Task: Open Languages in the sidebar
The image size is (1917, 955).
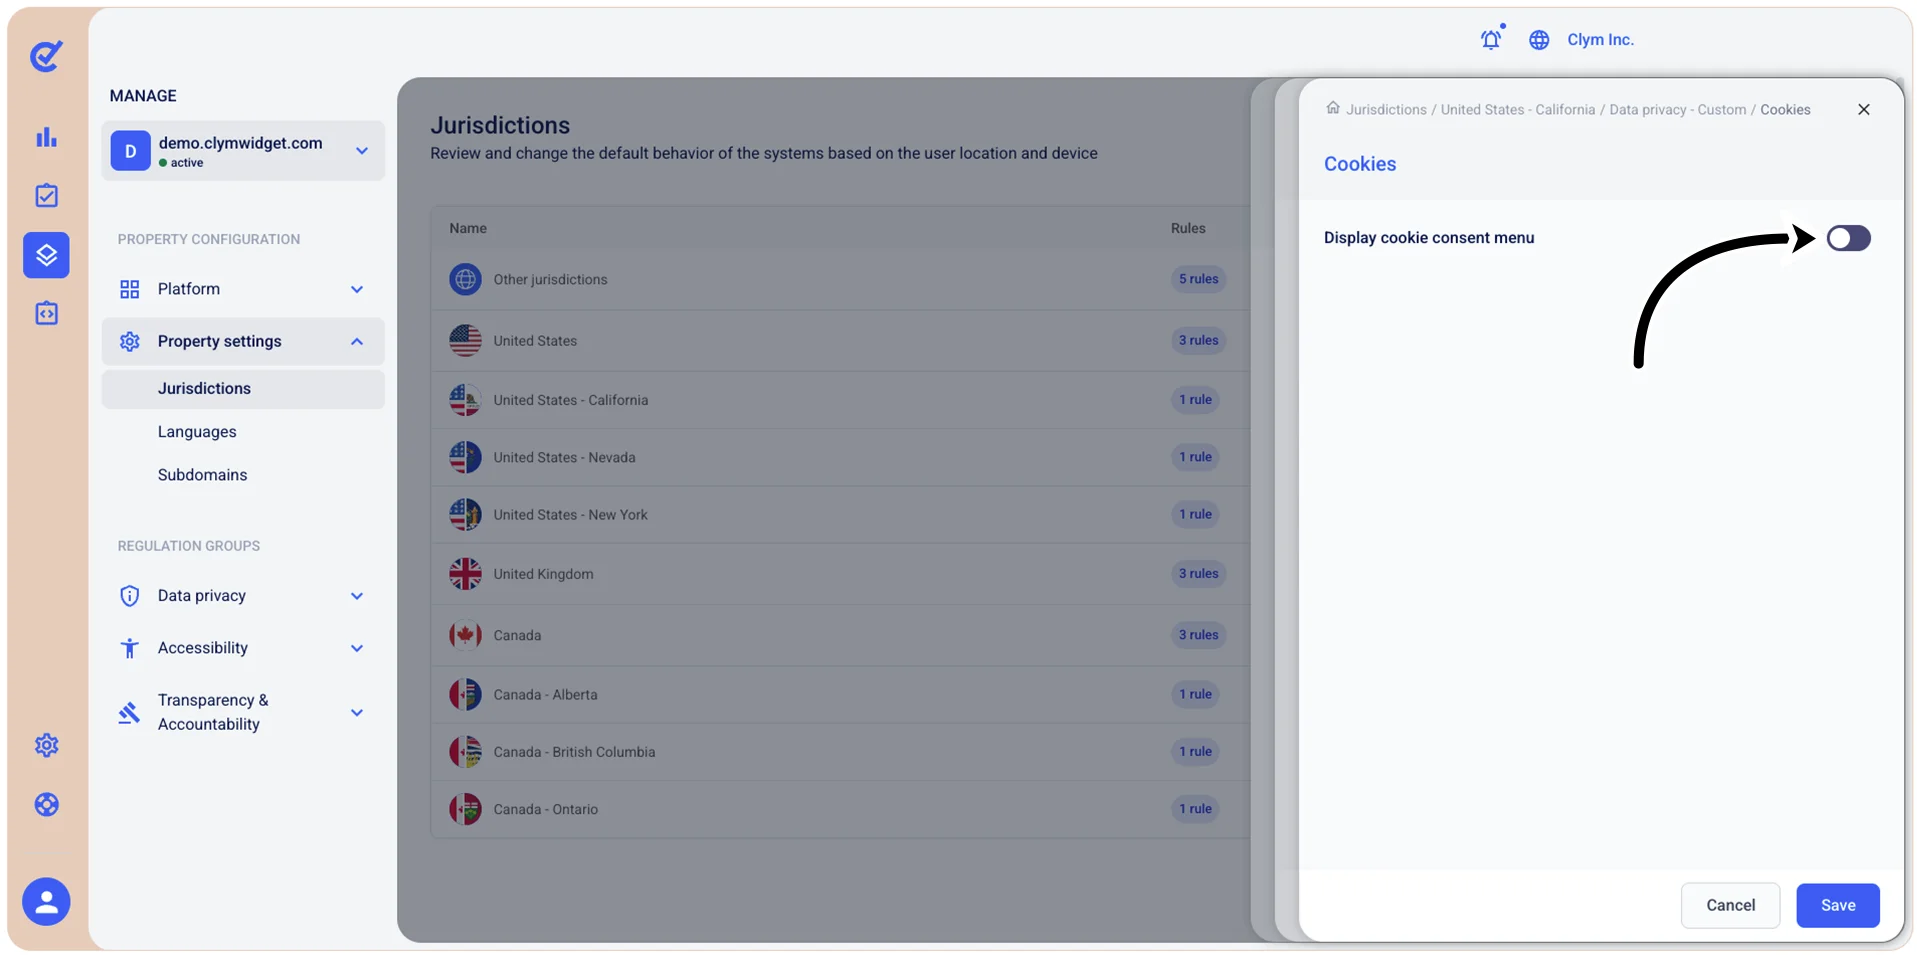Action: (x=197, y=432)
